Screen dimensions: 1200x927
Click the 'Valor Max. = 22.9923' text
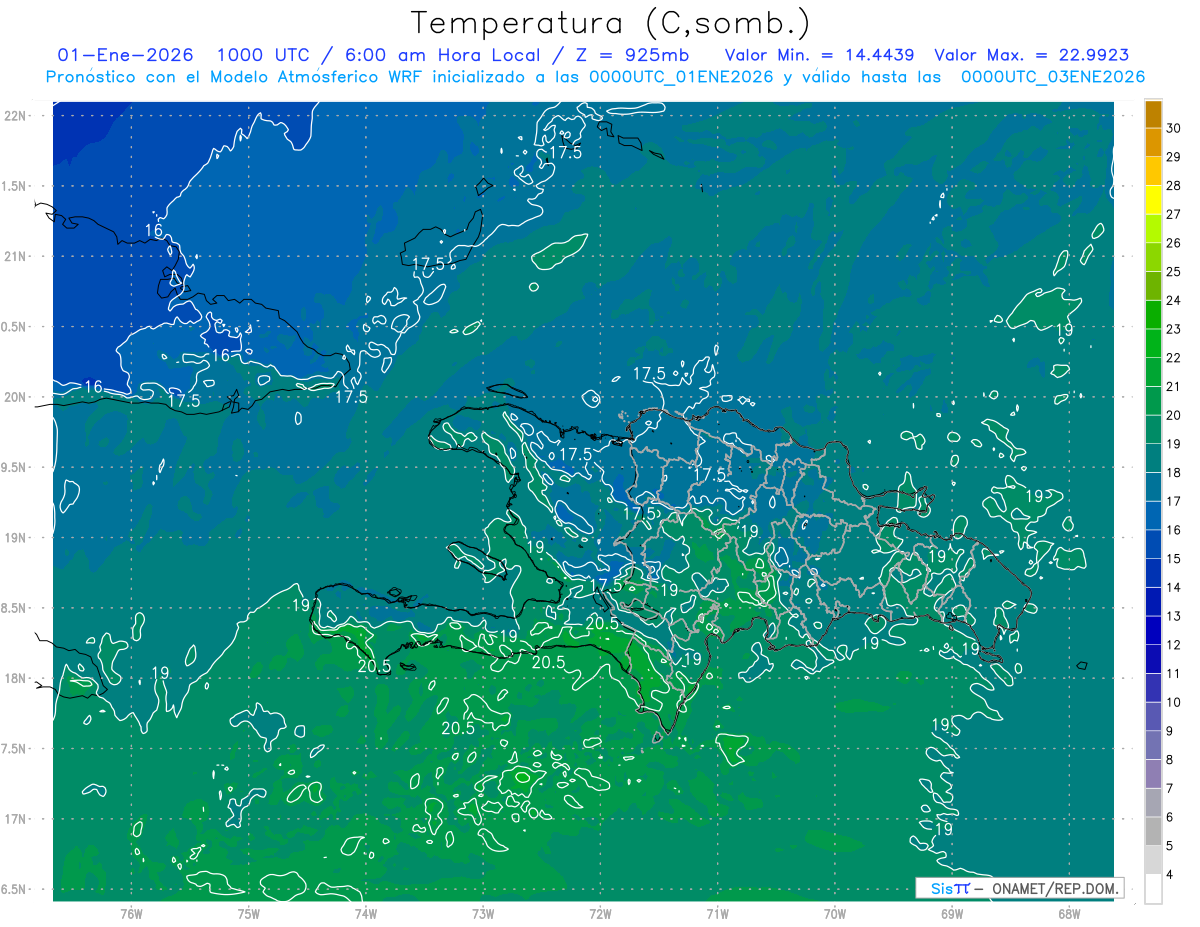tap(1032, 56)
